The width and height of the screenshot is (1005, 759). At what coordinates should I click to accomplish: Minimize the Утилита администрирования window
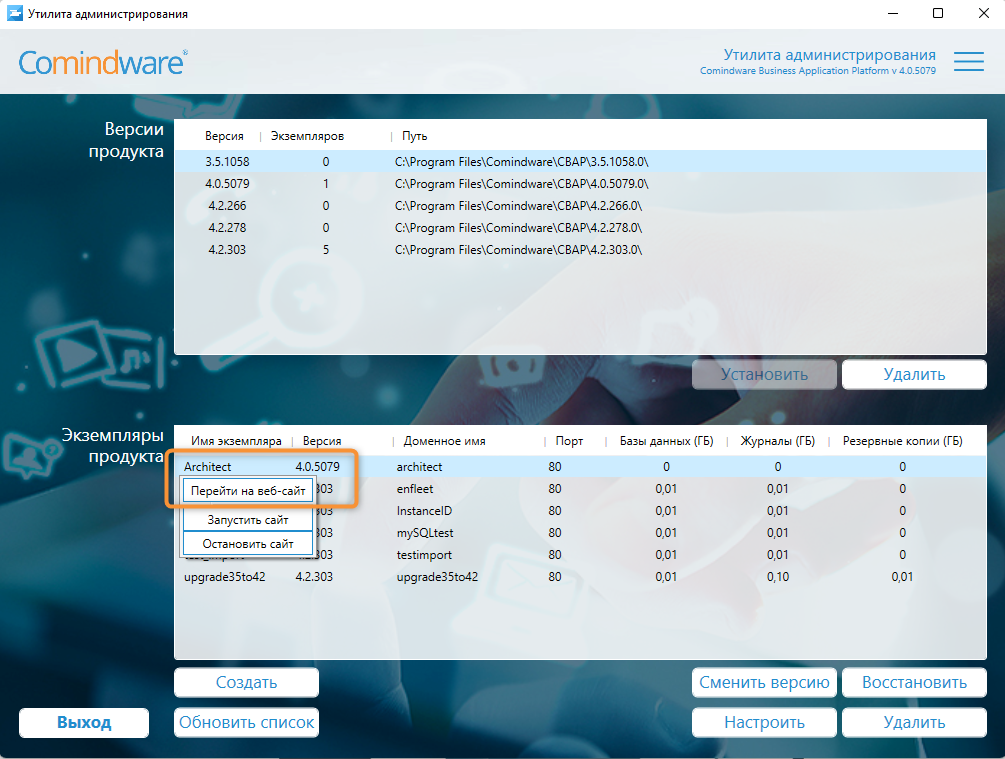(x=893, y=13)
